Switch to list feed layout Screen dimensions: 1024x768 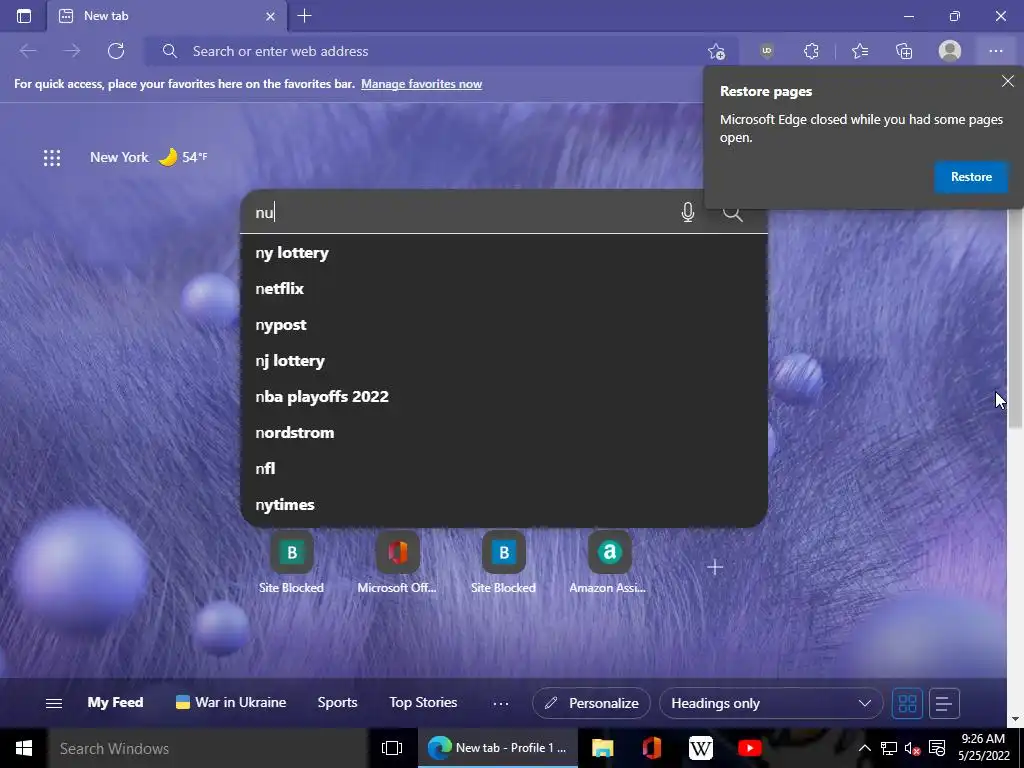pos(944,703)
